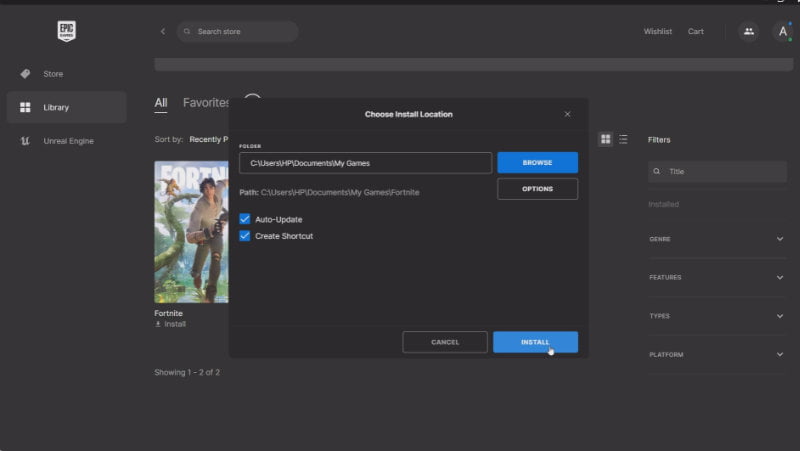
Task: Select Library in the sidebar
Action: click(x=66, y=107)
